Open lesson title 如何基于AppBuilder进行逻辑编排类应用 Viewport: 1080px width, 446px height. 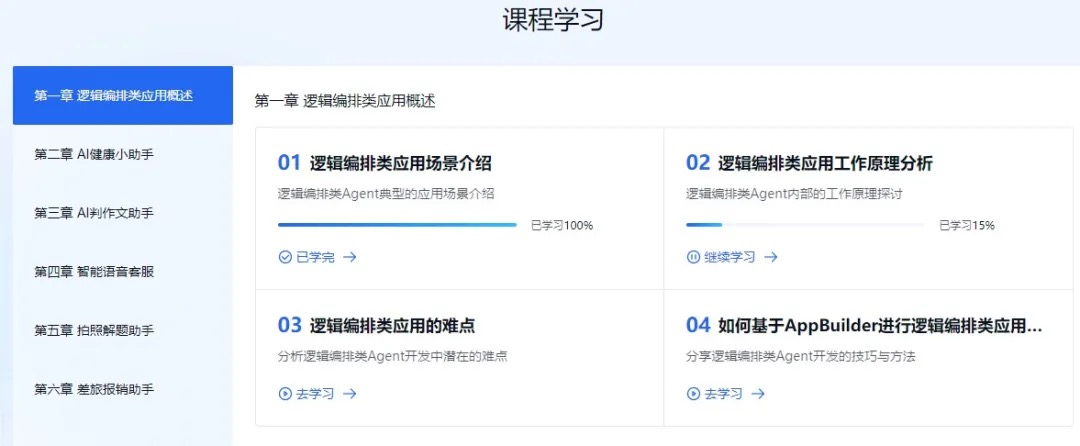click(880, 325)
